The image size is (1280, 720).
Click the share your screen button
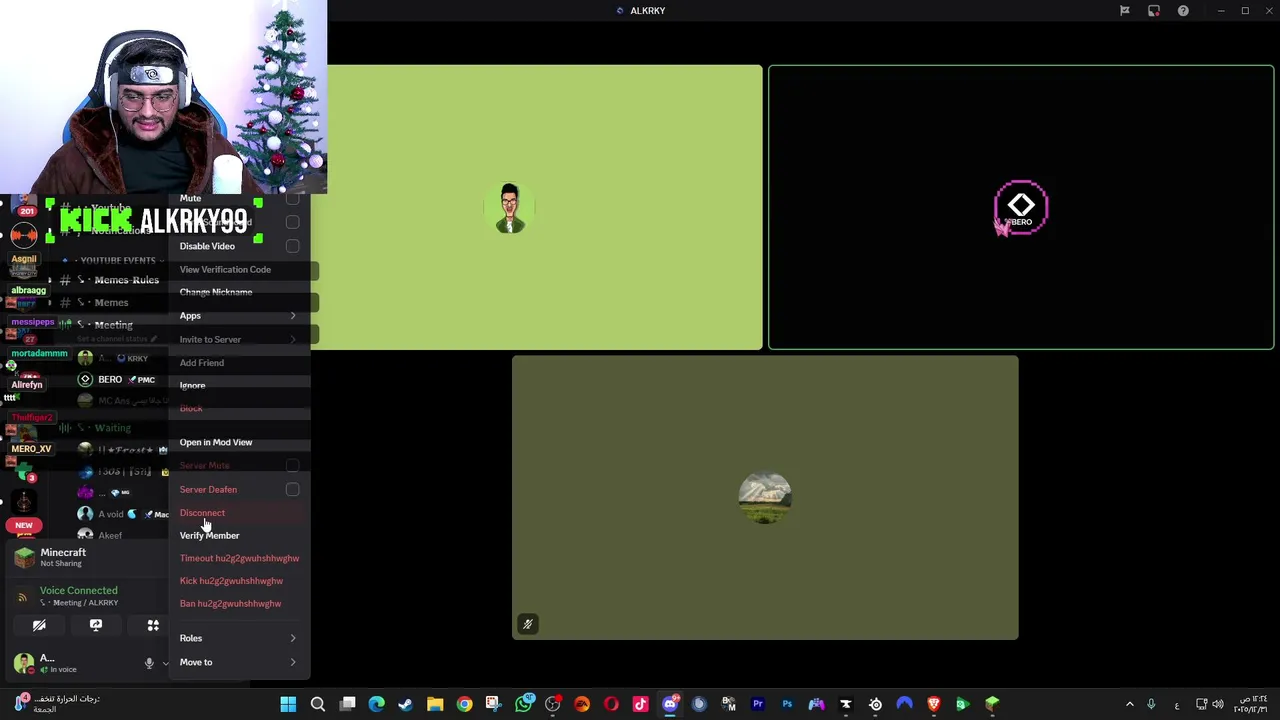pos(96,625)
